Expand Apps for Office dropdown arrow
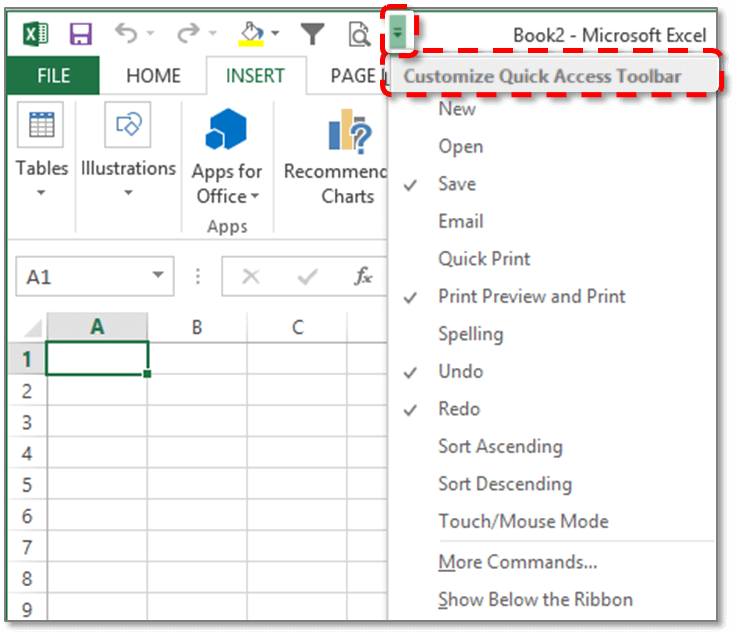The image size is (737, 635). [255, 196]
